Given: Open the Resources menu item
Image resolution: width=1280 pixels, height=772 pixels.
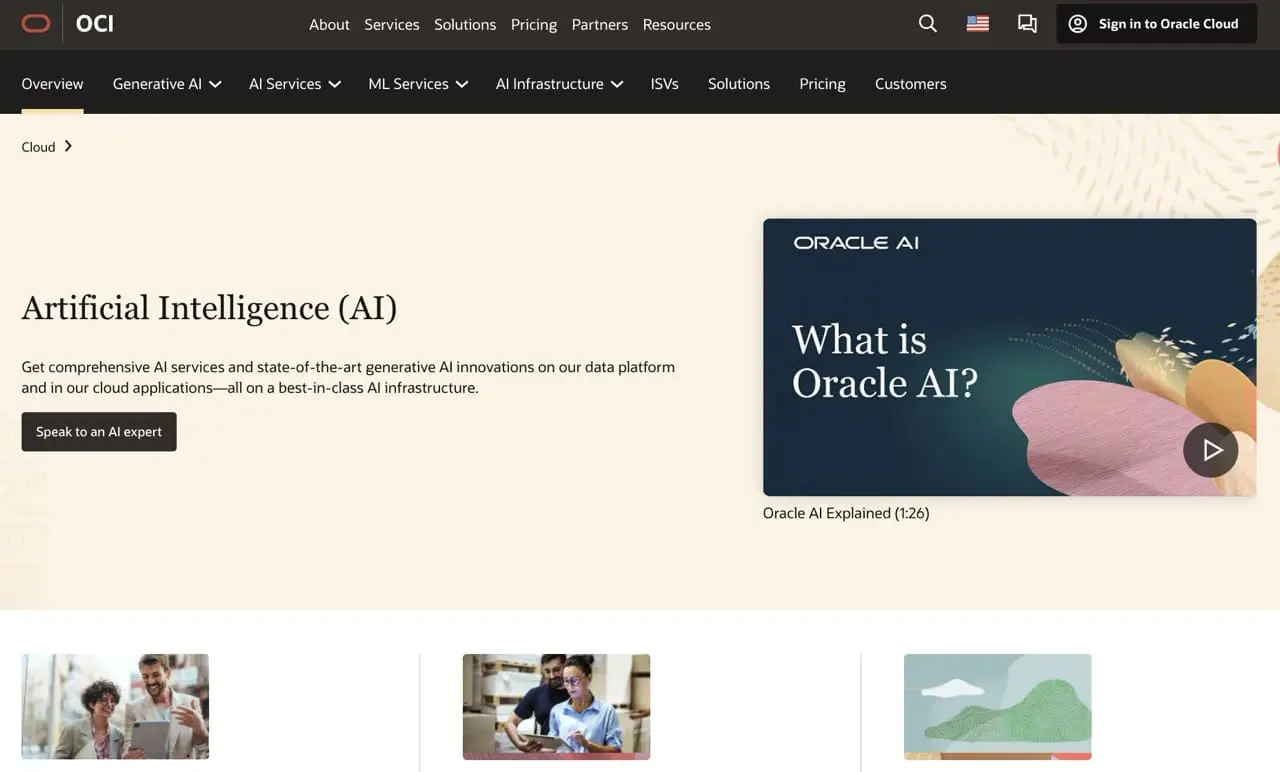Looking at the screenshot, I should 676,24.
